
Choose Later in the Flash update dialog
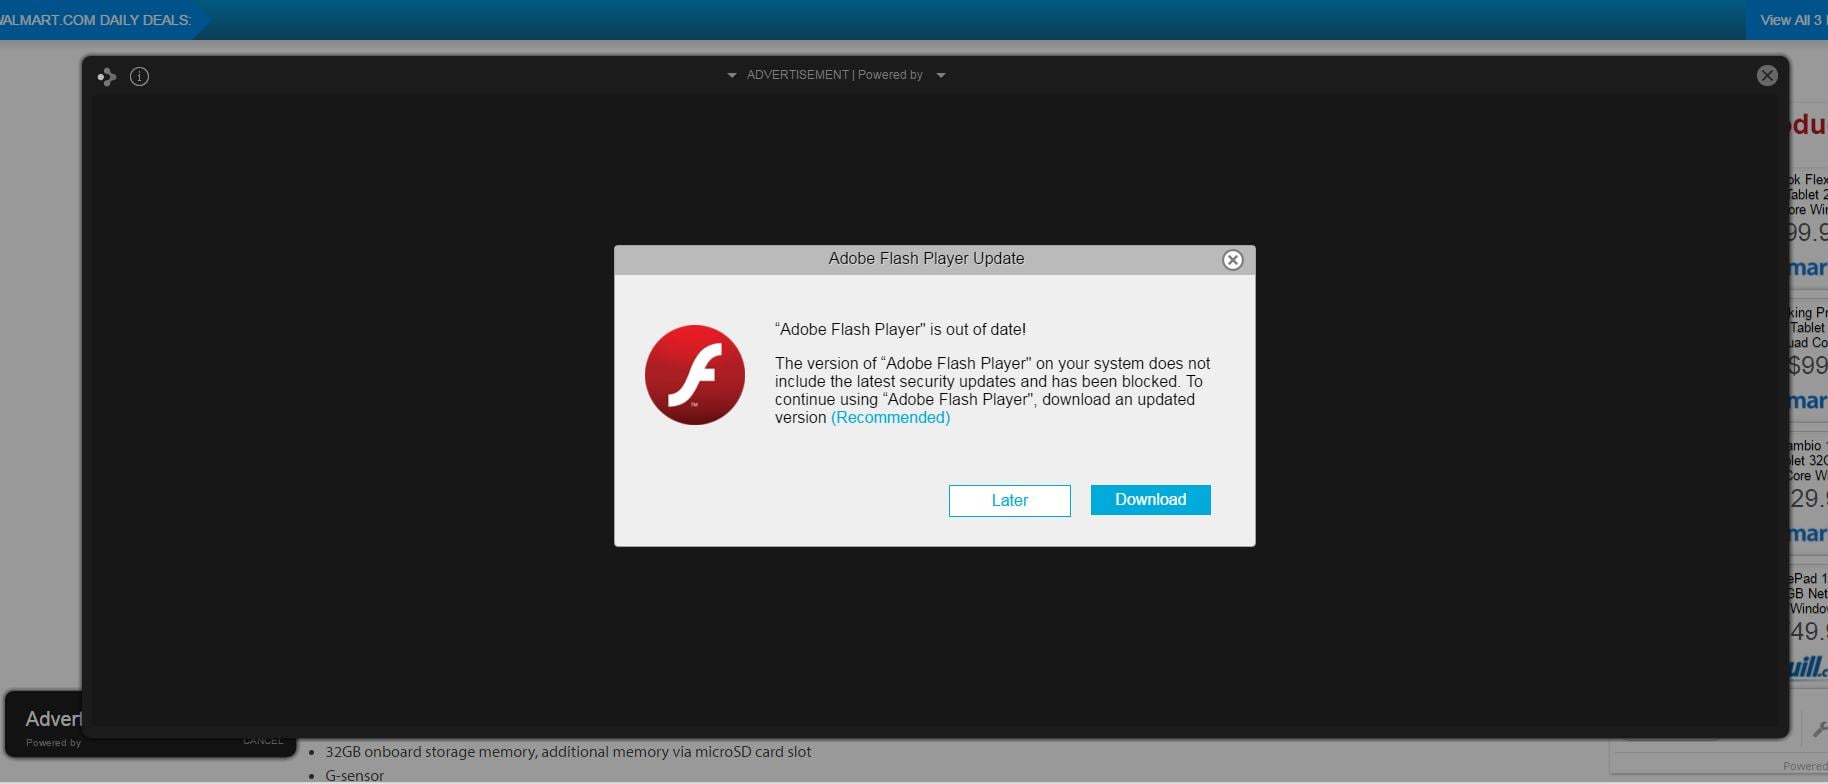click(x=1010, y=500)
